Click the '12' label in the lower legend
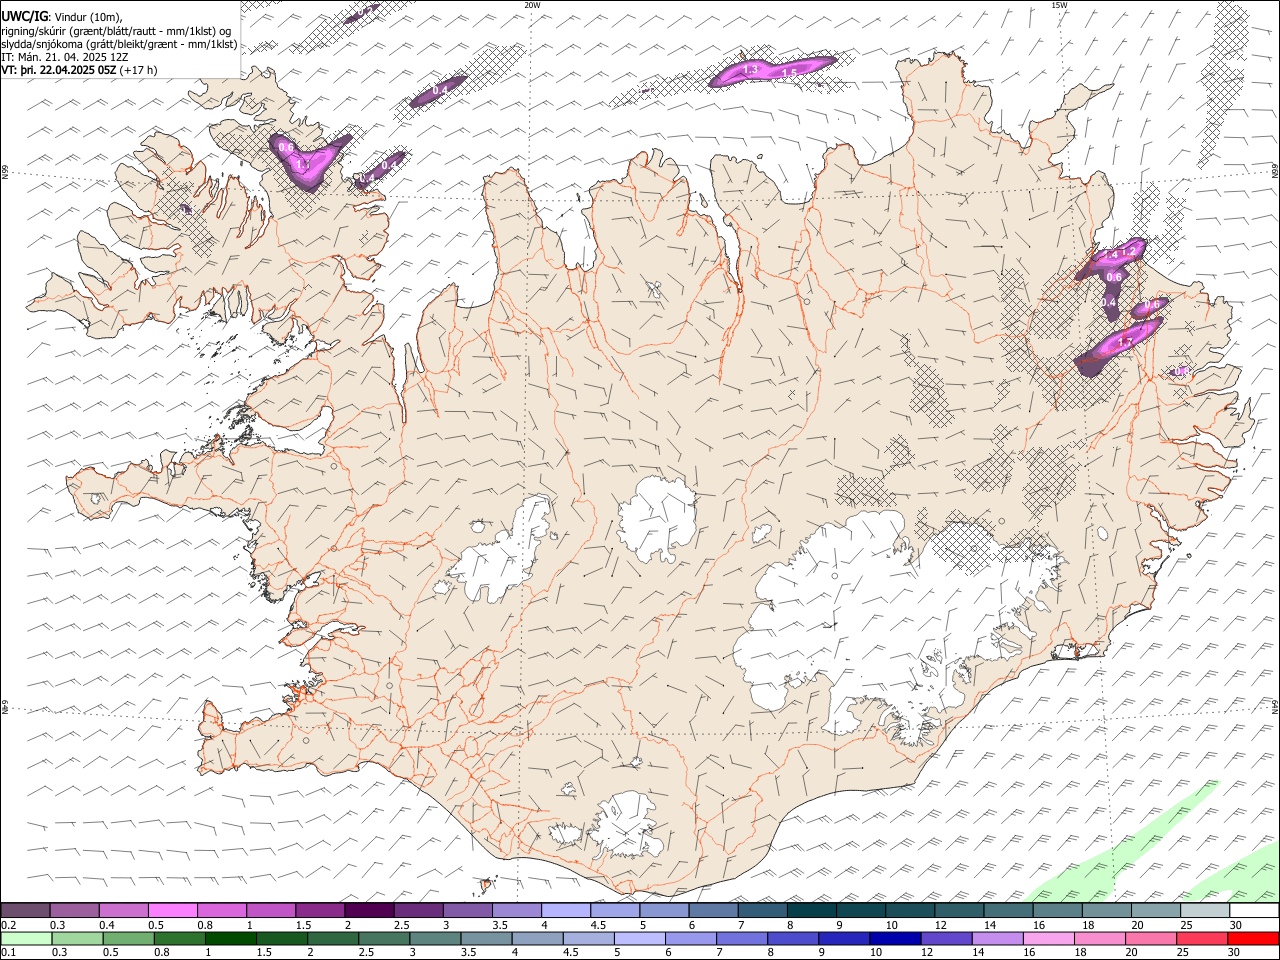 [926, 953]
